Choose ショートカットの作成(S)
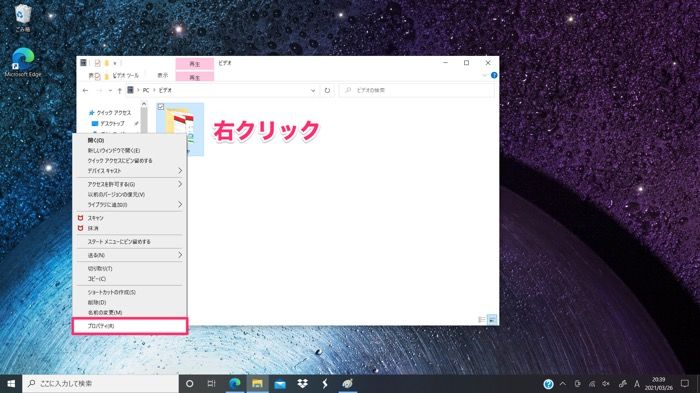This screenshot has width=700, height=393. 129,292
